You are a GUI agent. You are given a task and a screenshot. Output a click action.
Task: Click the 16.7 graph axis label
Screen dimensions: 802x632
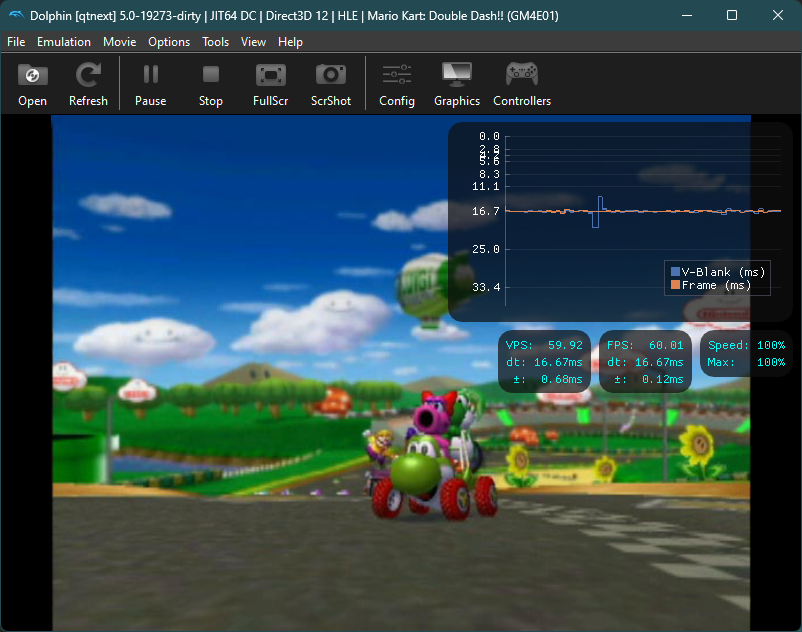[x=485, y=211]
